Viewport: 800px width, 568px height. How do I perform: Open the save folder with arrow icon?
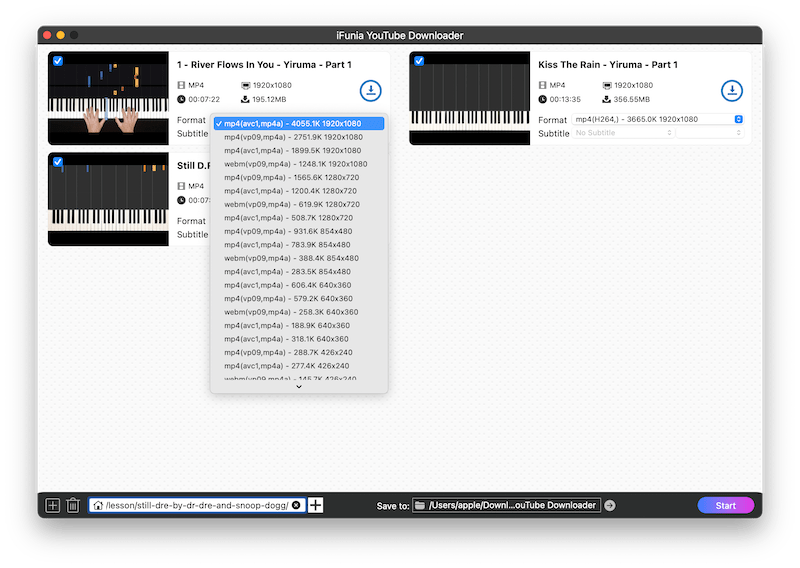click(x=610, y=505)
